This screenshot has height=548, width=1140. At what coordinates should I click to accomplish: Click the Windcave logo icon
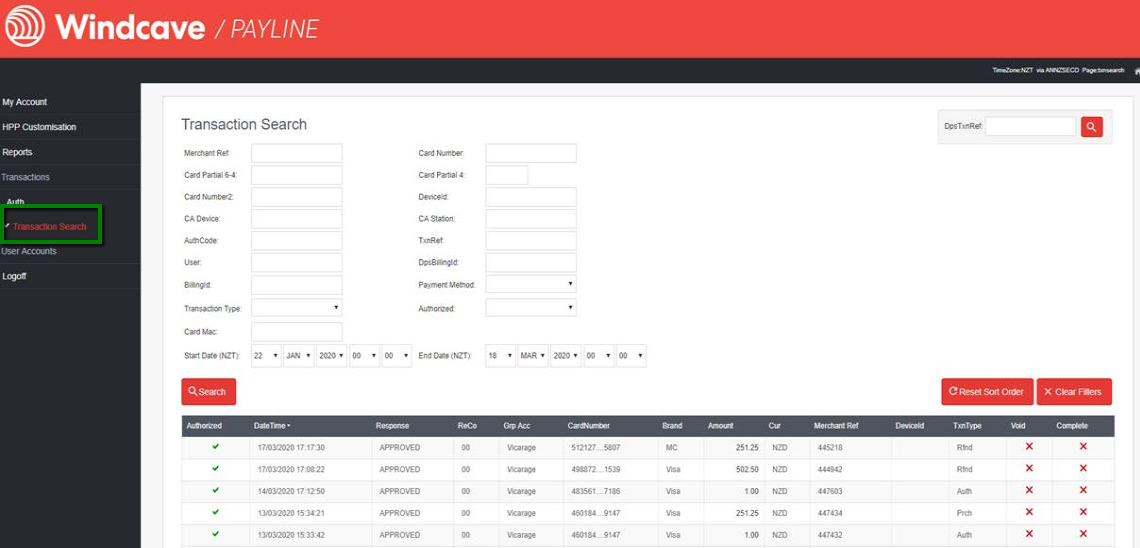click(25, 26)
